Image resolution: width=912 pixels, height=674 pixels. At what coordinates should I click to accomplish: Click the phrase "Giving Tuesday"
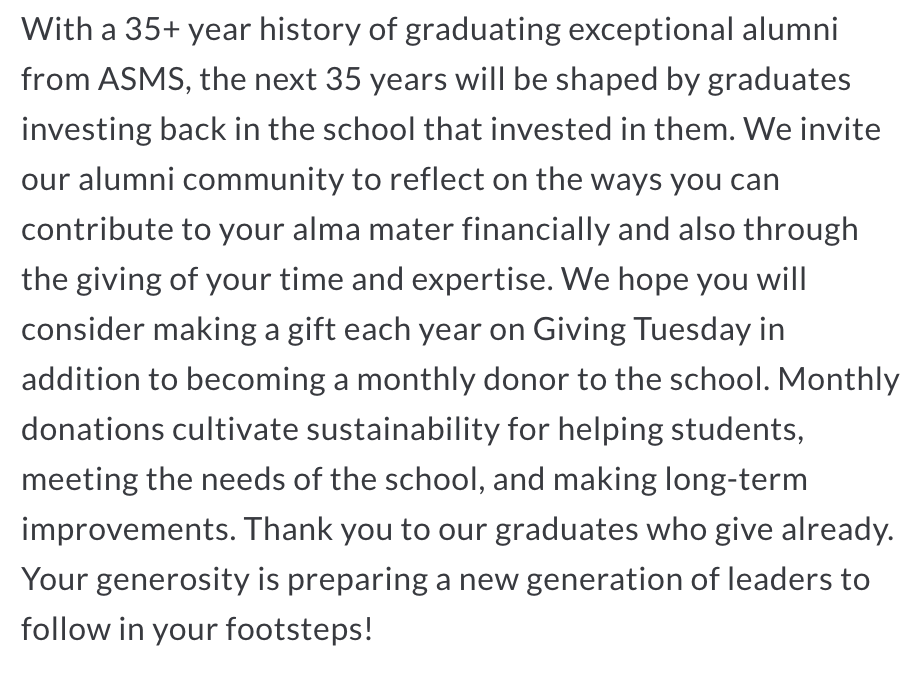(x=642, y=330)
